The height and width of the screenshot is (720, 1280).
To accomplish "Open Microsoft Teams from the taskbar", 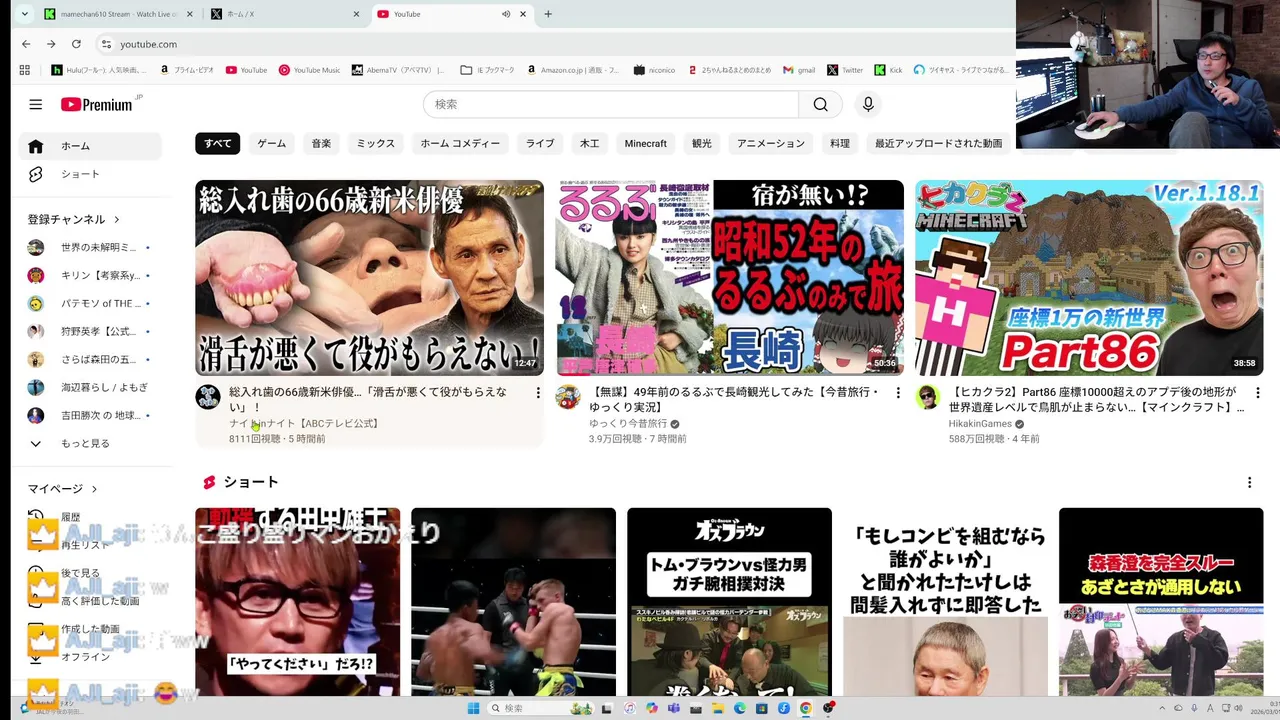I will [x=673, y=708].
